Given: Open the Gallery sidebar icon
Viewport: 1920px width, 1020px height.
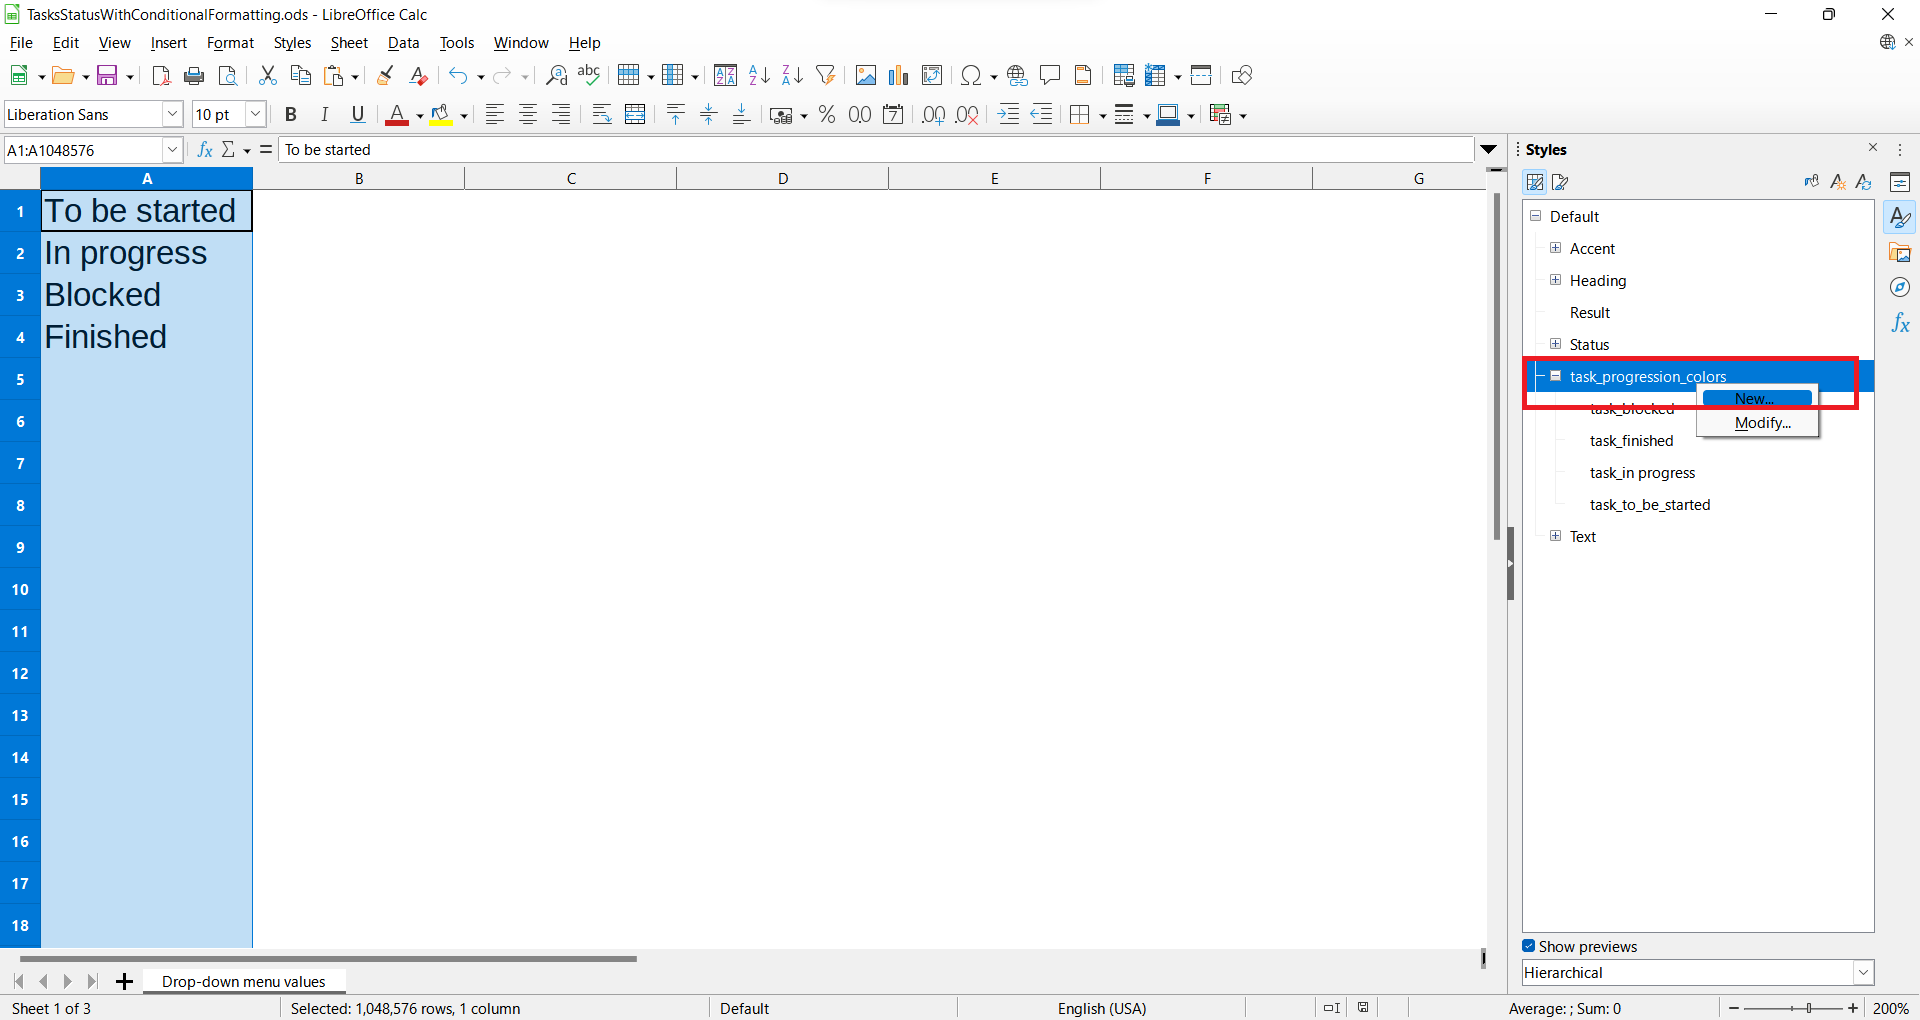Looking at the screenshot, I should (x=1900, y=253).
